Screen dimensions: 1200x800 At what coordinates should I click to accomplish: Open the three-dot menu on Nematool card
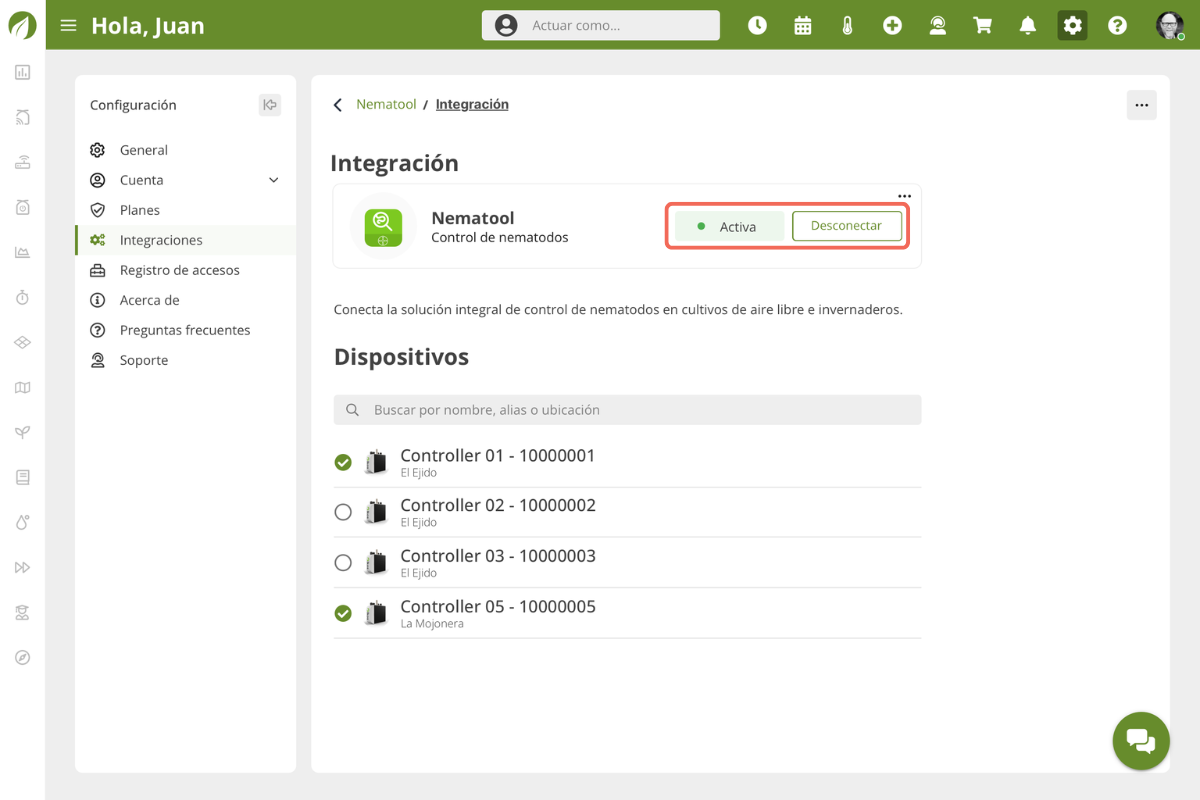(904, 196)
